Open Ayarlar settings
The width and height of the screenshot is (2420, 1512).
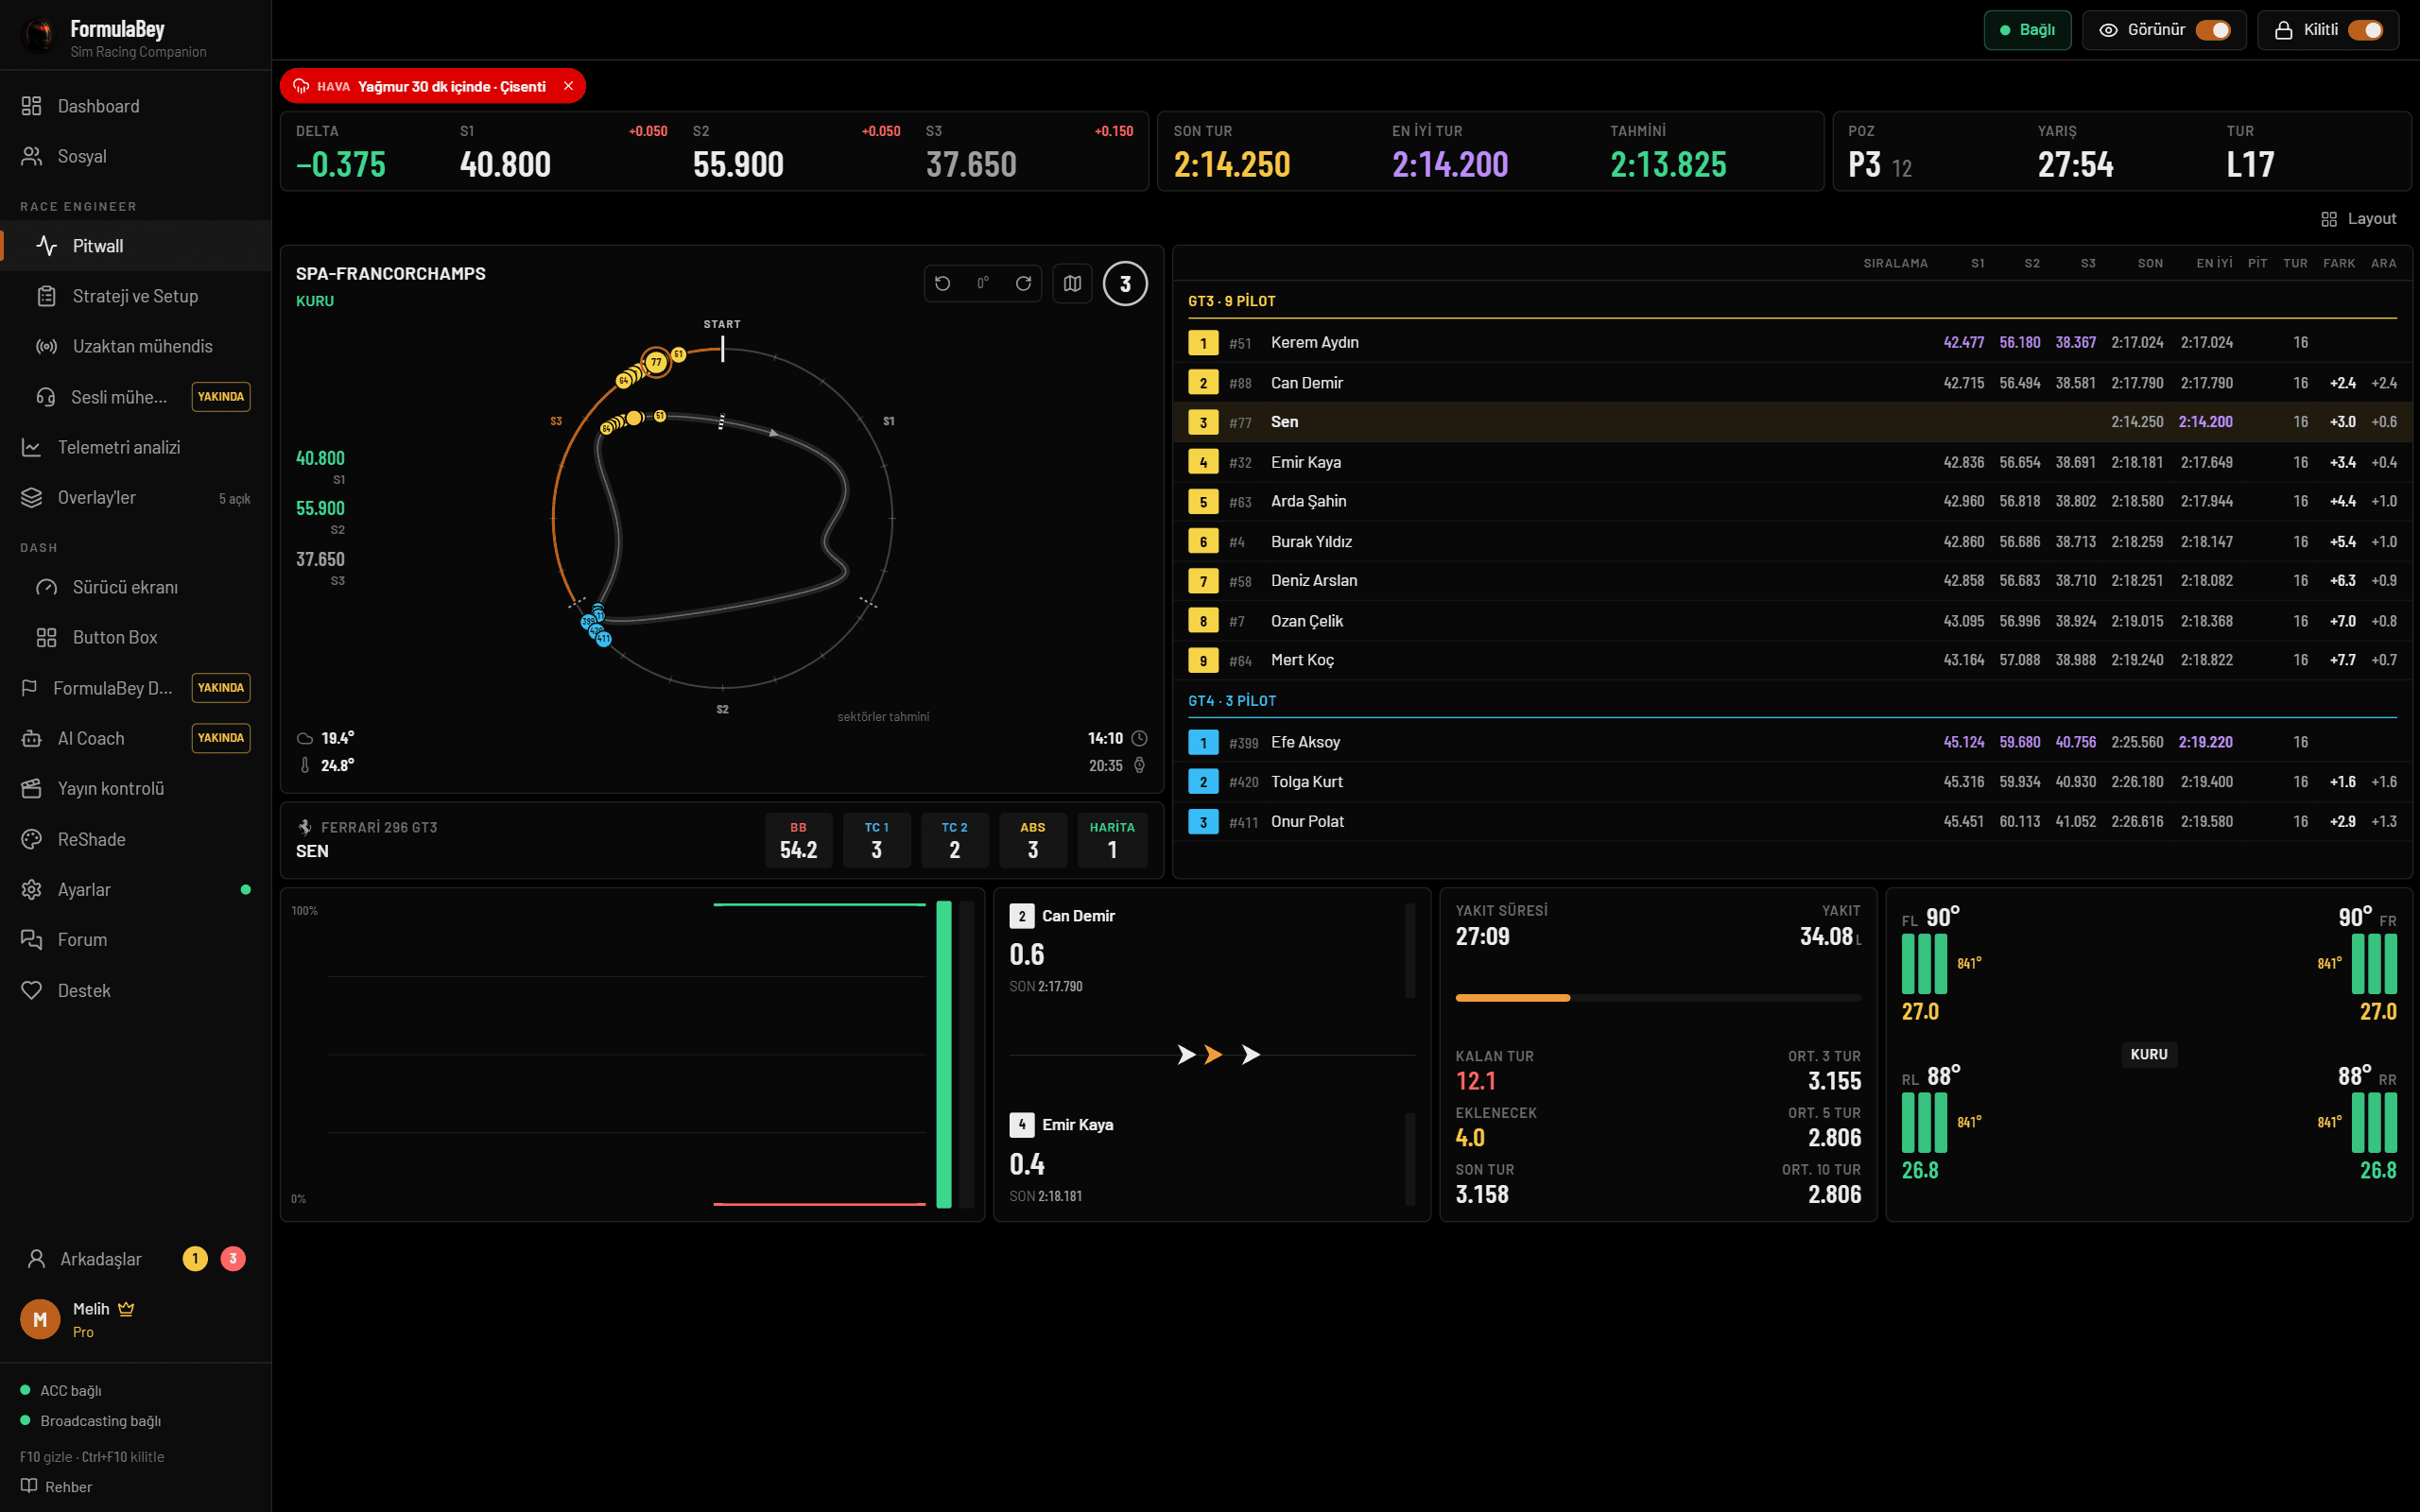(x=135, y=889)
